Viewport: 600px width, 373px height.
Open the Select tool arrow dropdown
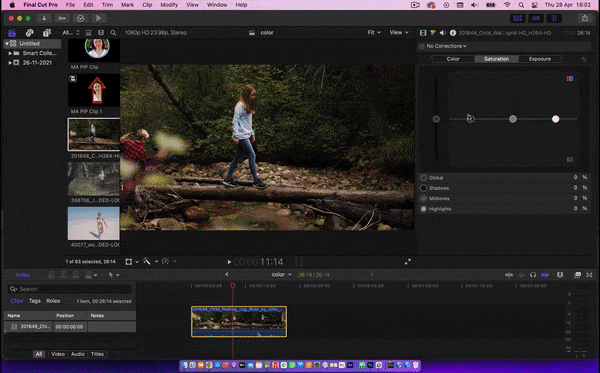pos(114,275)
